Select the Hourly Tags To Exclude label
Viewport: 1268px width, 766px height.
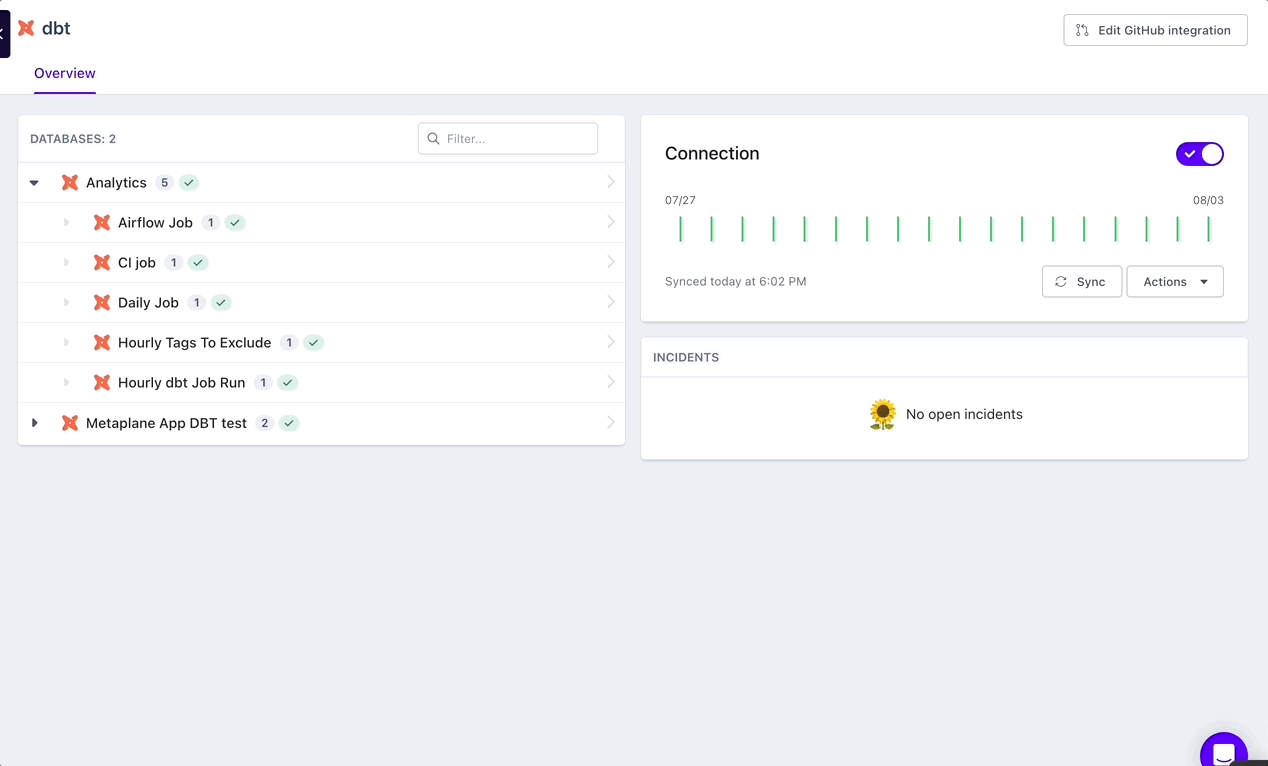pos(194,343)
